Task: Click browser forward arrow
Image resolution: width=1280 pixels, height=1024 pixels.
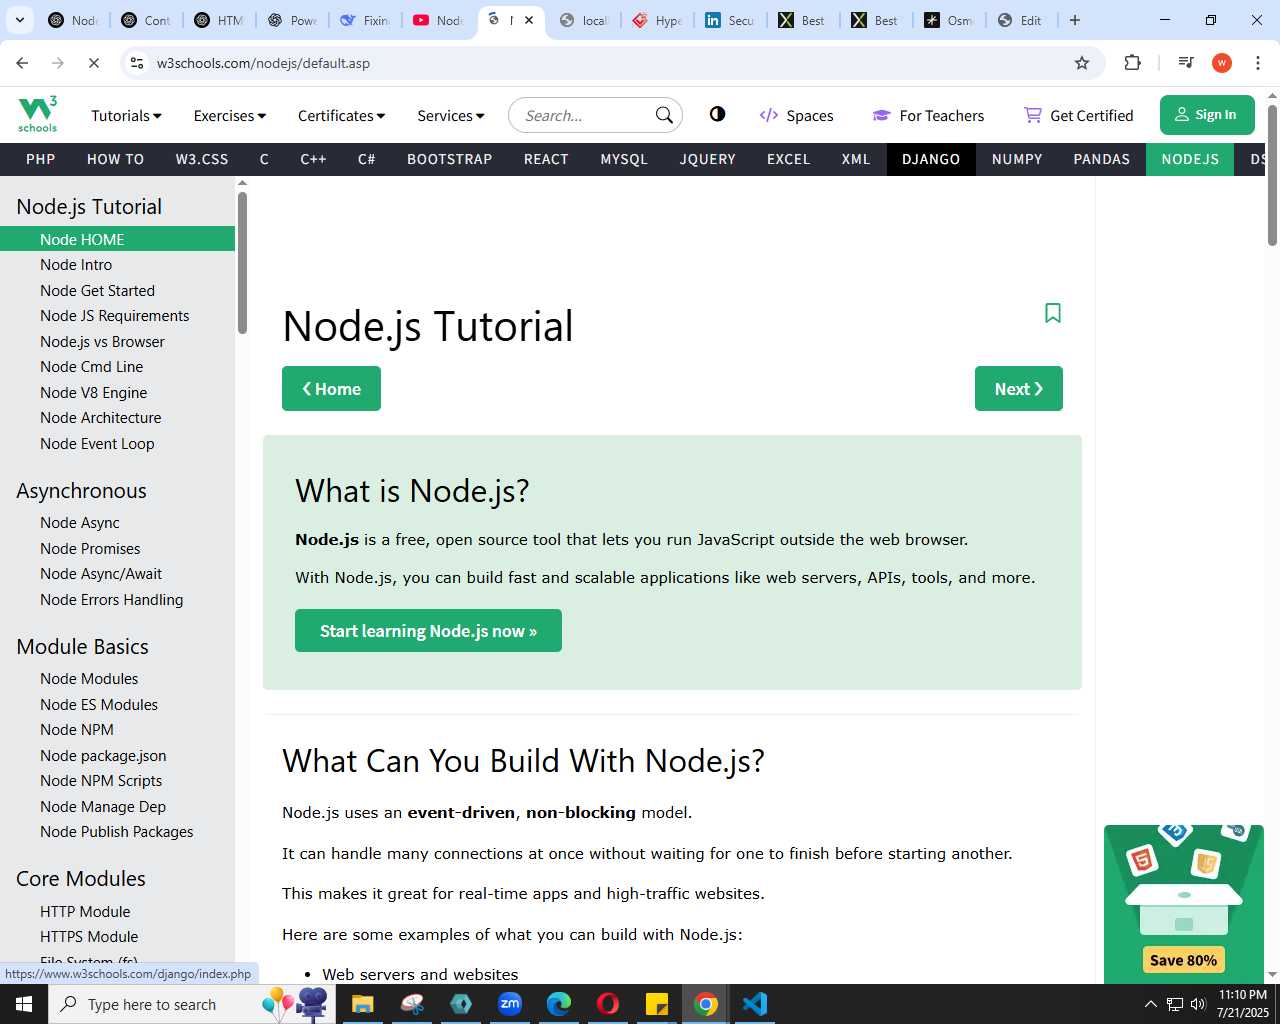Action: pyautogui.click(x=58, y=63)
